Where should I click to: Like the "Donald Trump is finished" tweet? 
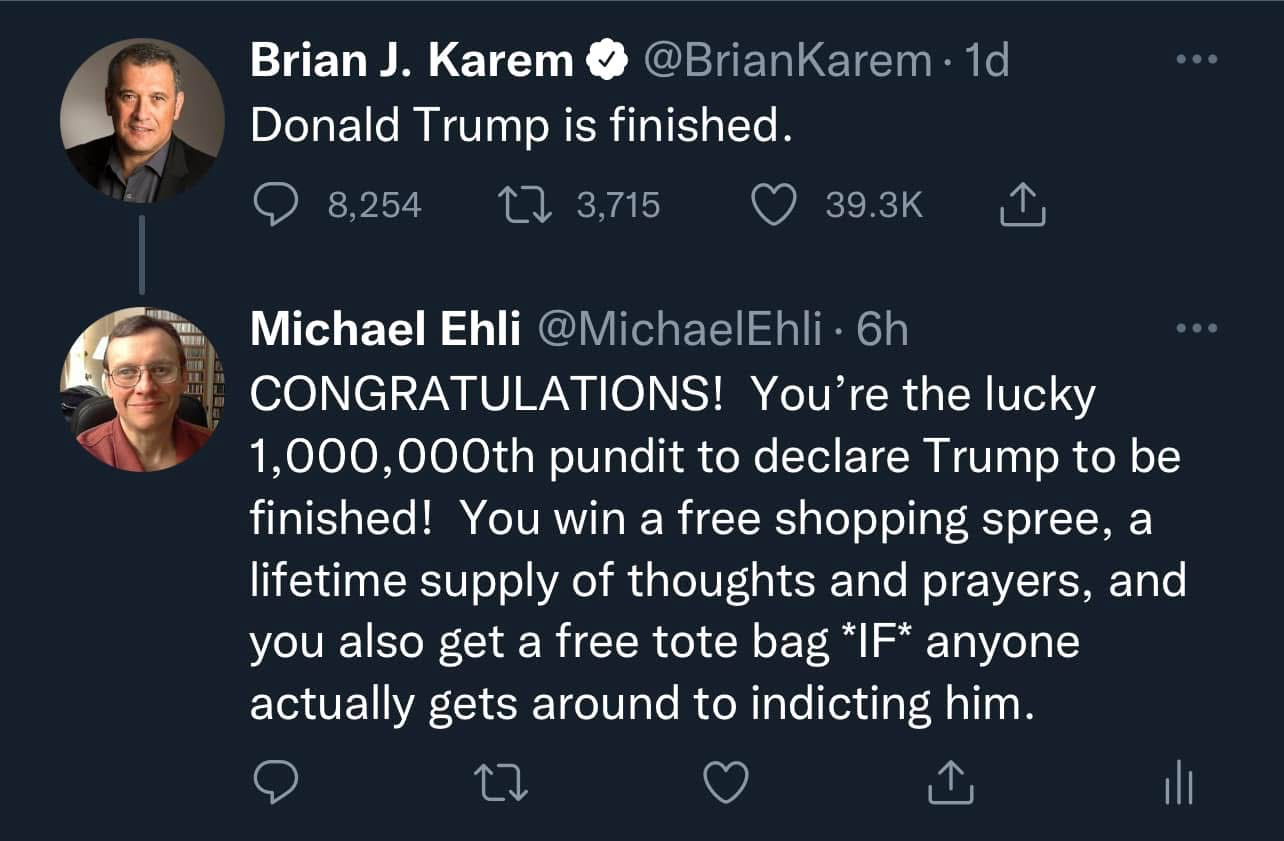(771, 206)
